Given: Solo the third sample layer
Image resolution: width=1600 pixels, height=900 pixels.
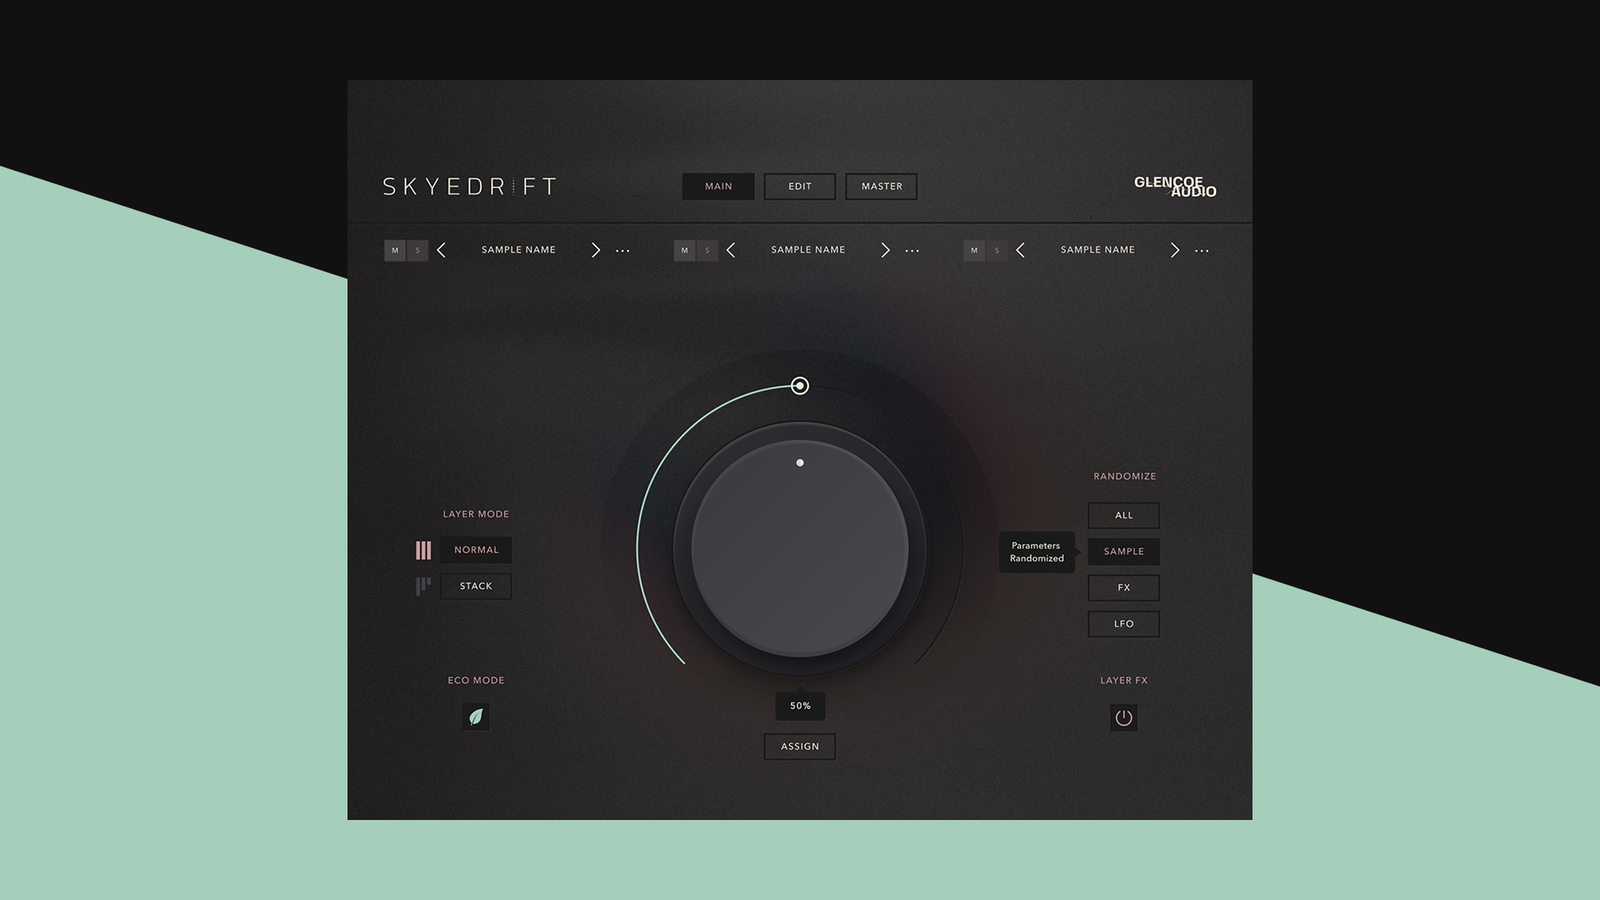Looking at the screenshot, I should [996, 250].
